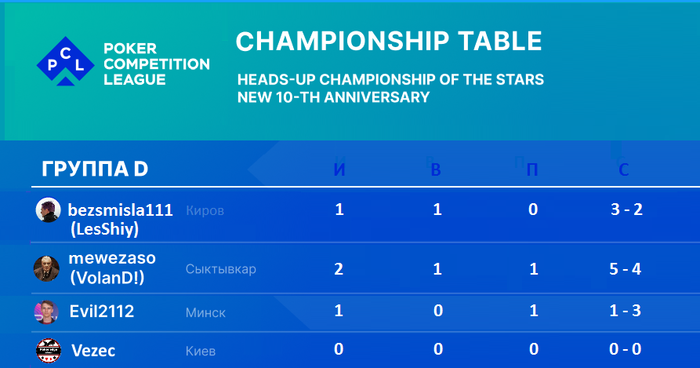Click Evil2112's avatar picture
The image size is (700, 368).
46,312
